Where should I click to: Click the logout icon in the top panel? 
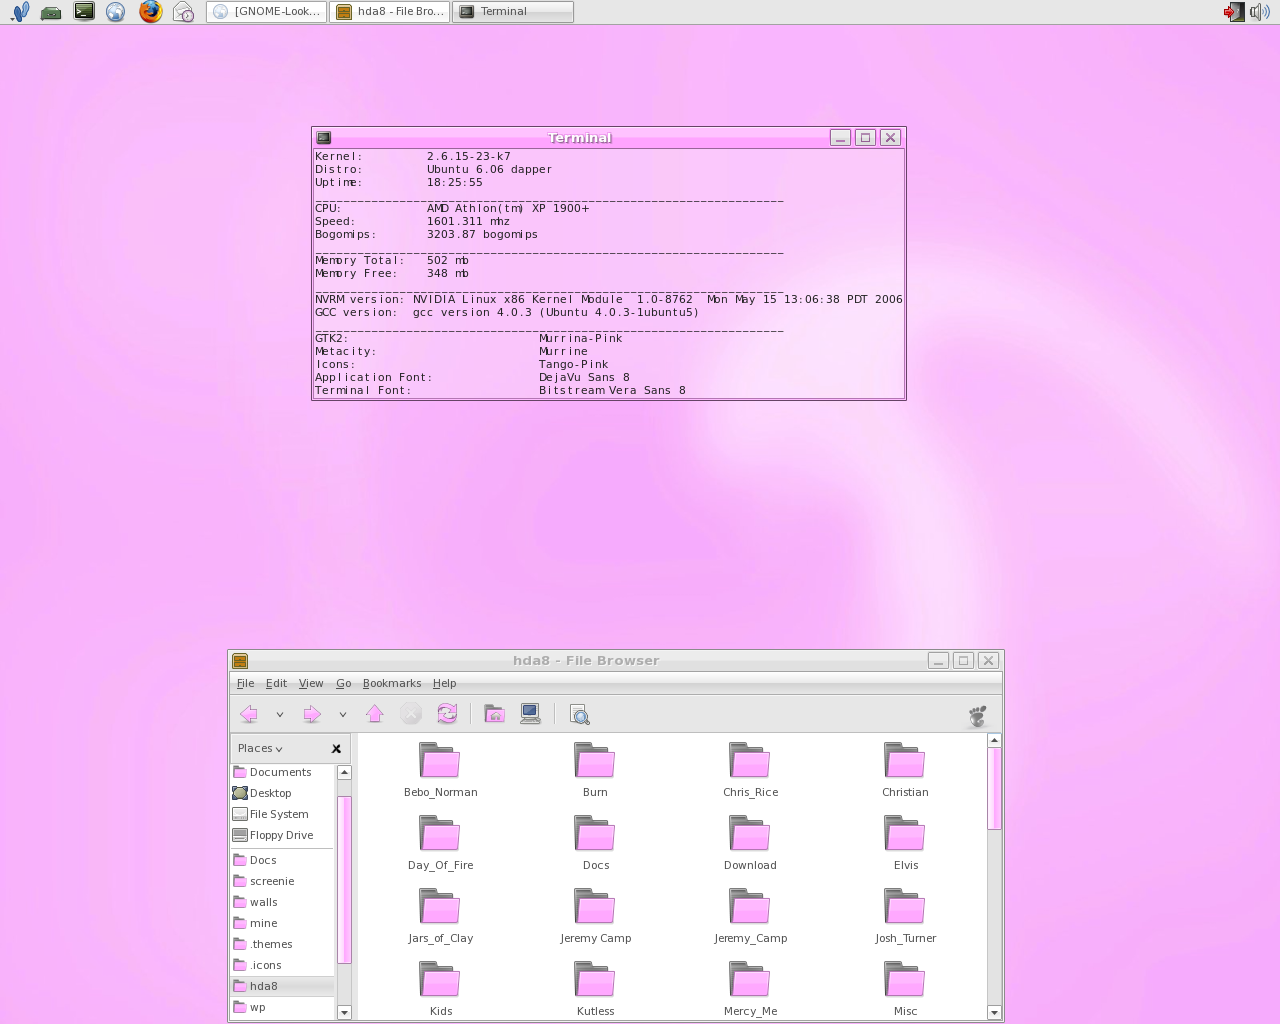click(x=1234, y=12)
